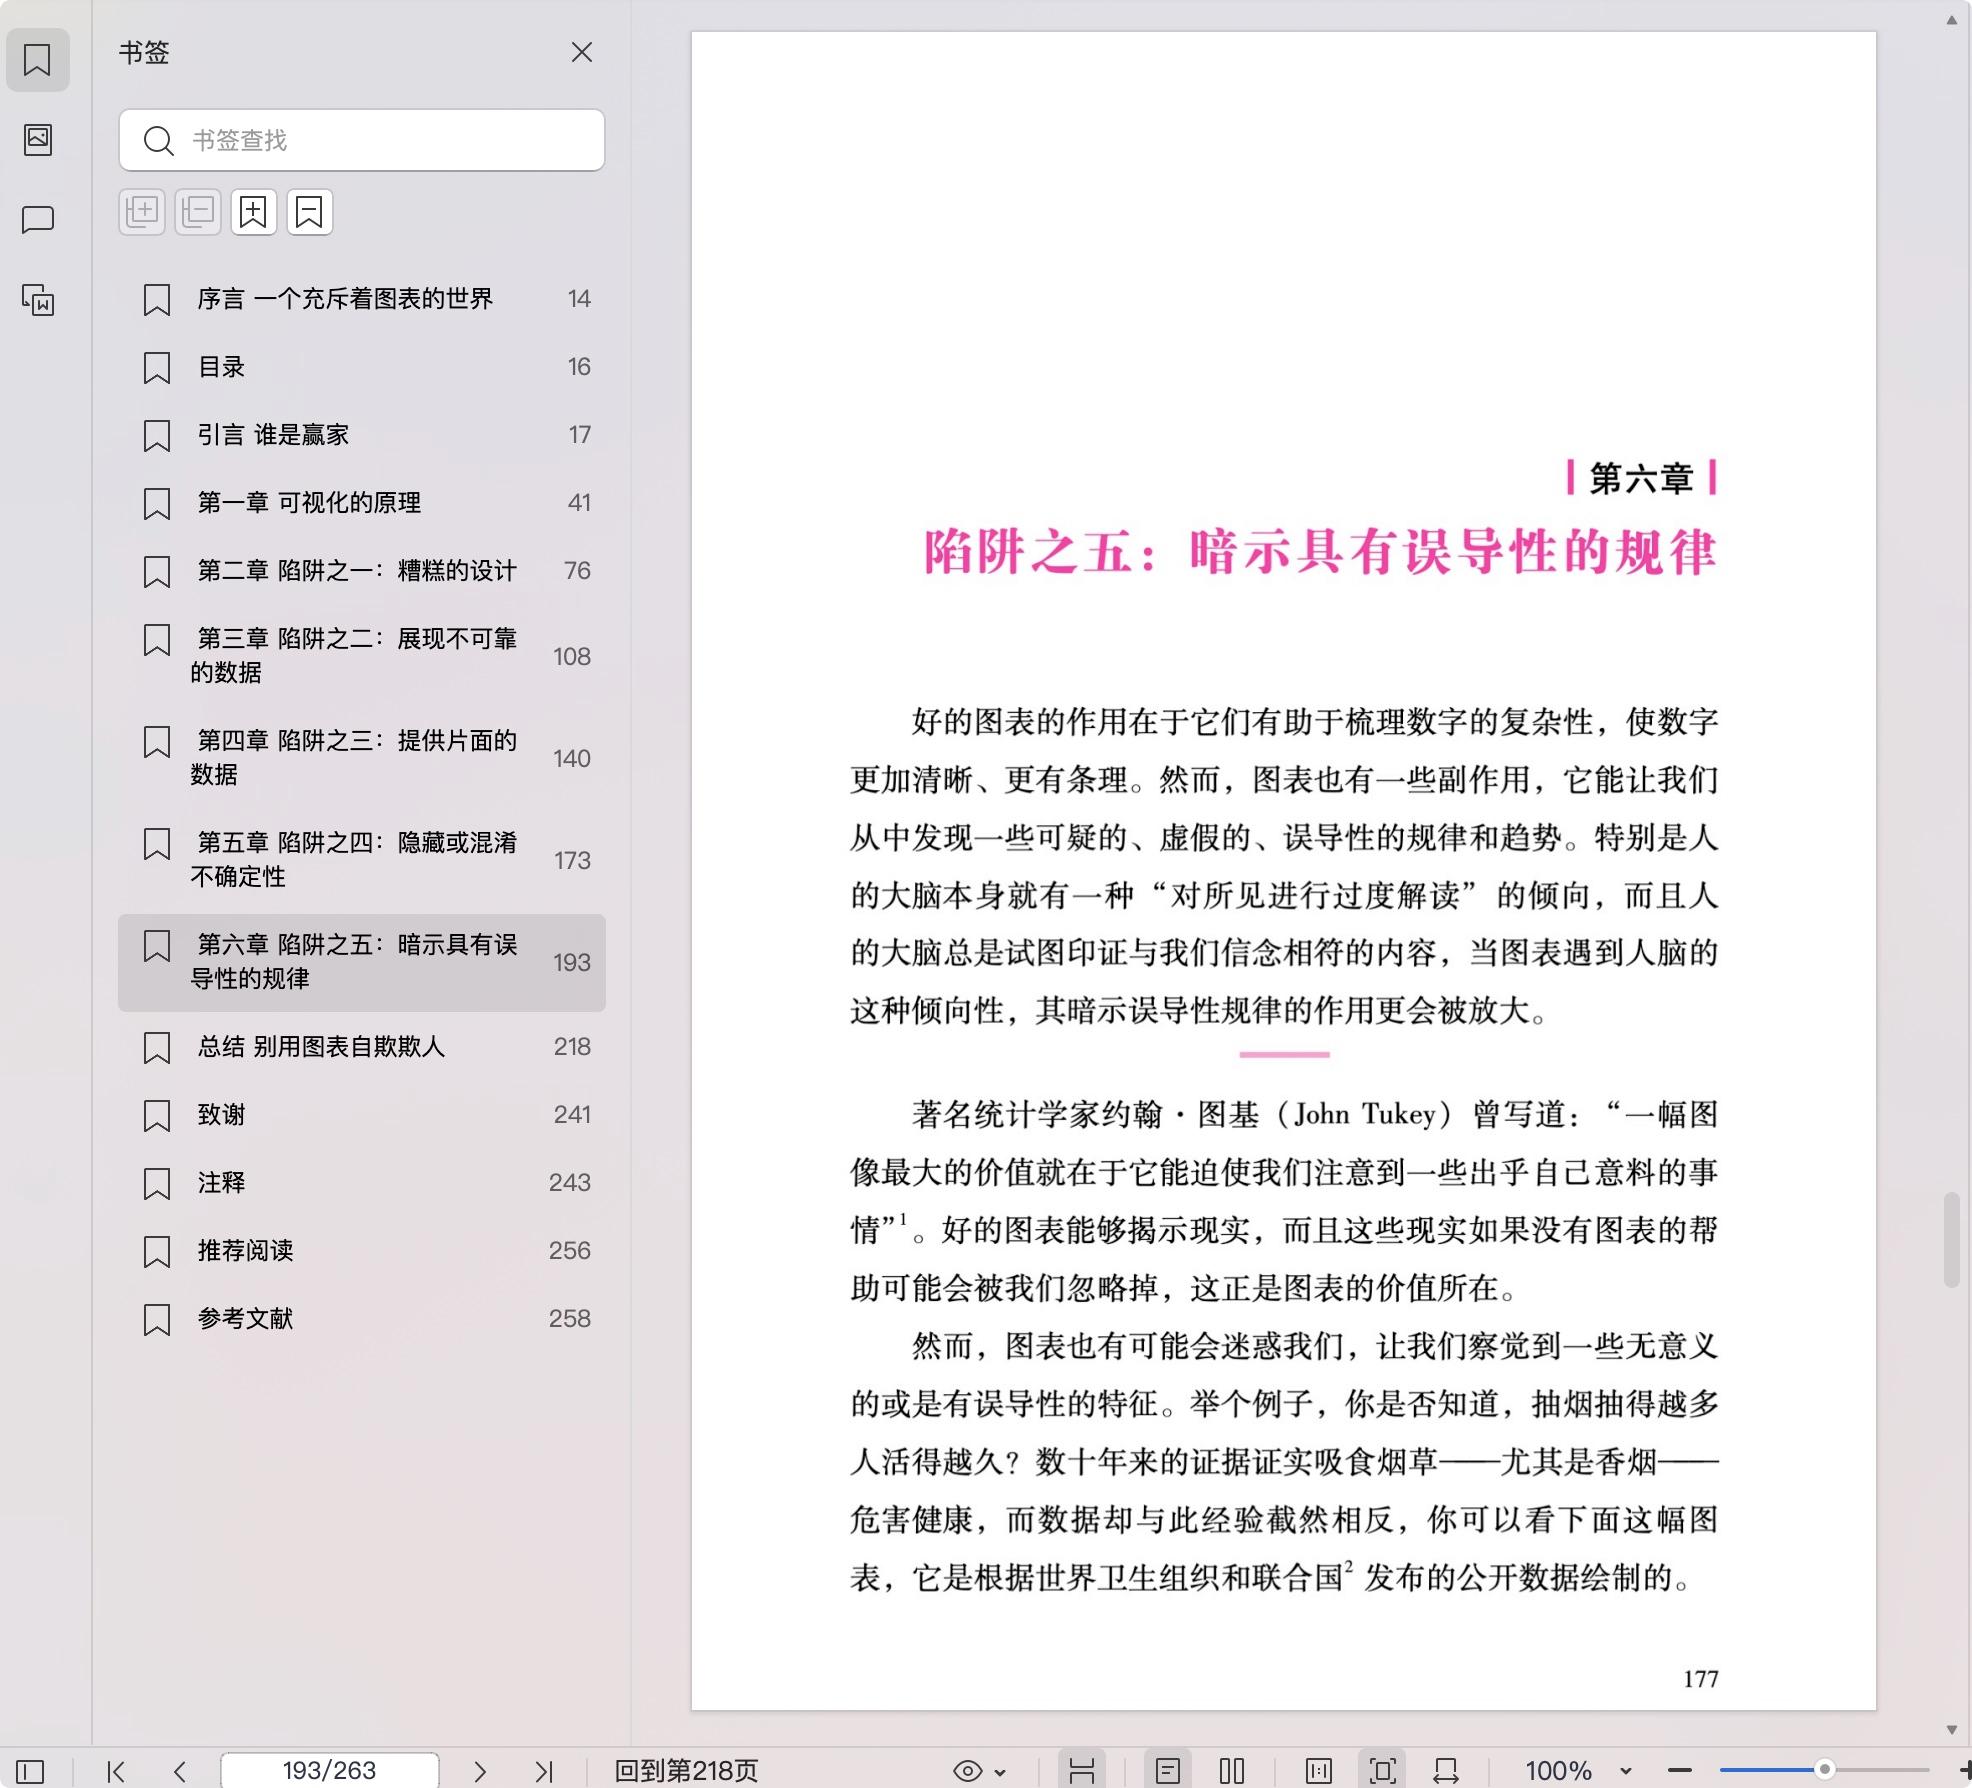Select single page view icon
This screenshot has width=1972, height=1788.
pos(1168,1771)
